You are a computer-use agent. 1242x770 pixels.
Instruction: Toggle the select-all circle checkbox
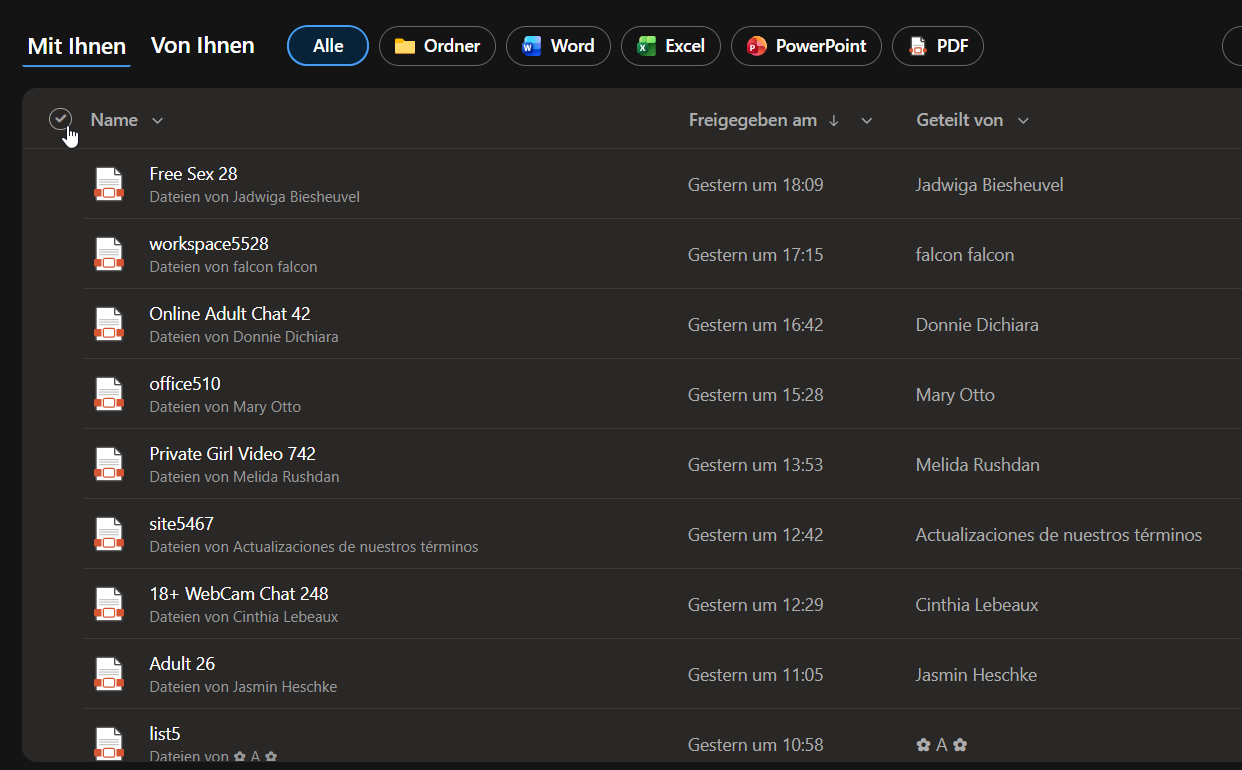(61, 119)
